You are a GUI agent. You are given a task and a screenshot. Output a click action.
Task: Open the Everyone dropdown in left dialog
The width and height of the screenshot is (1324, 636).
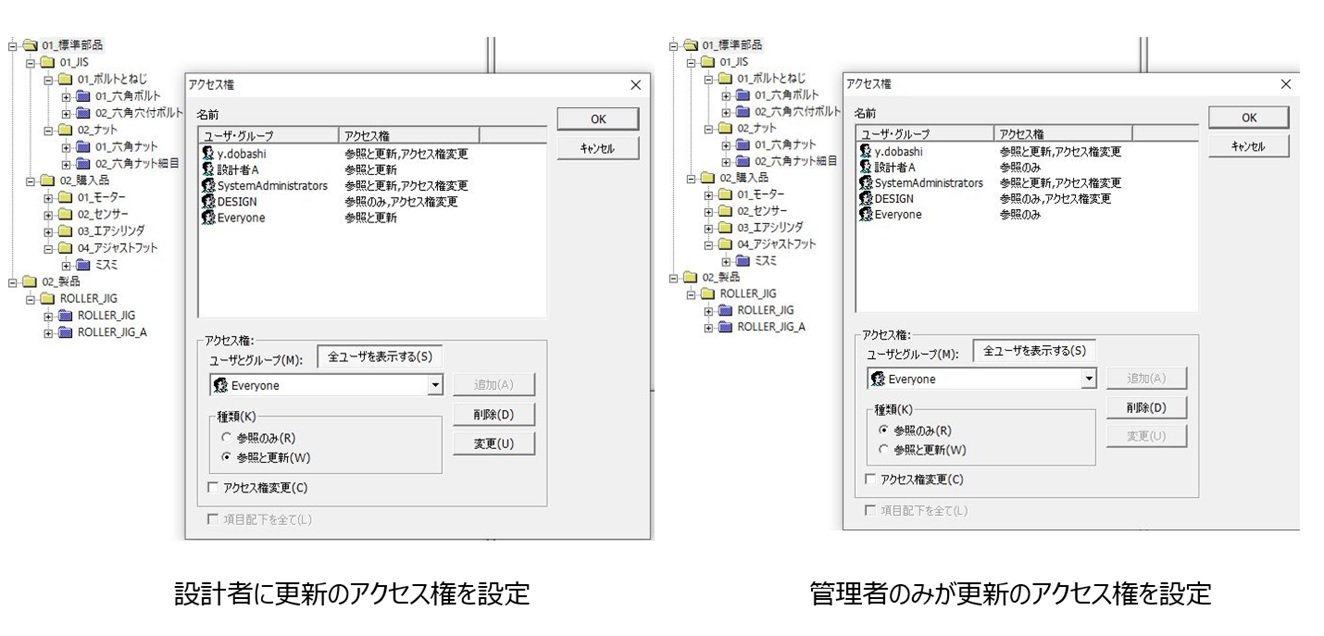[435, 385]
